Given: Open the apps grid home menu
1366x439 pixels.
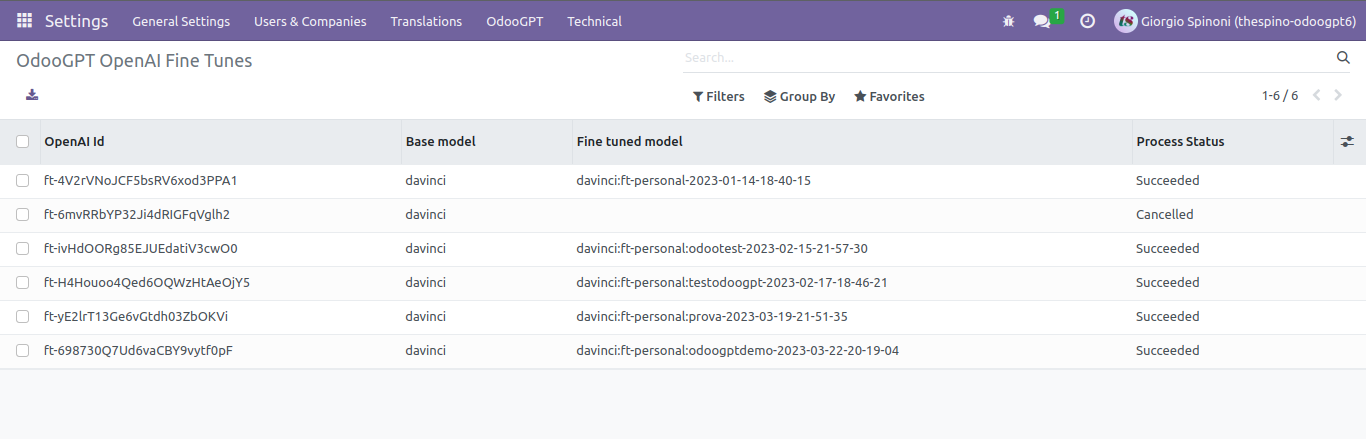Looking at the screenshot, I should [24, 21].
